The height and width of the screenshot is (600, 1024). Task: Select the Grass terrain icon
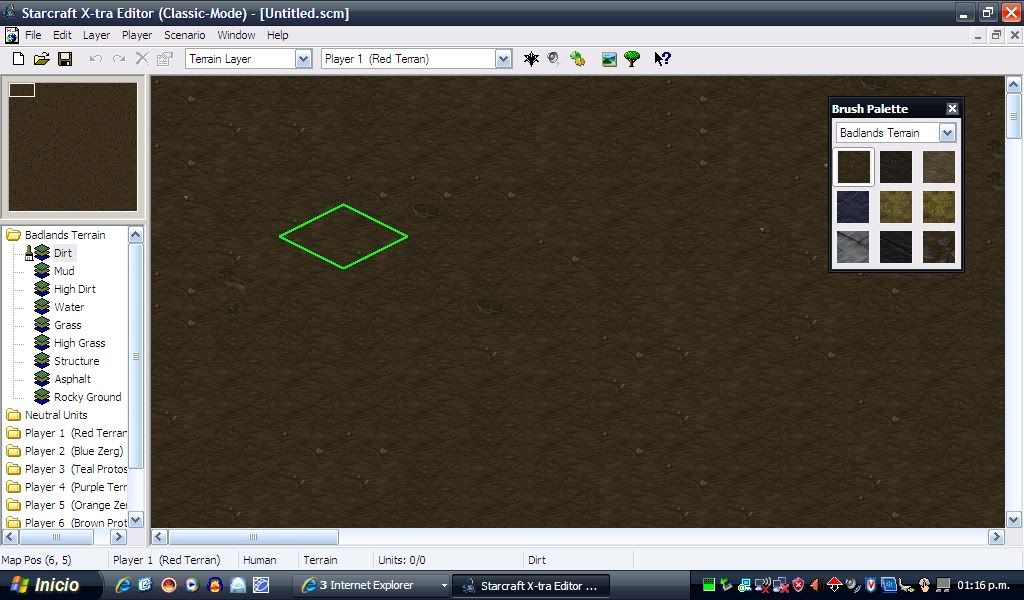point(42,324)
